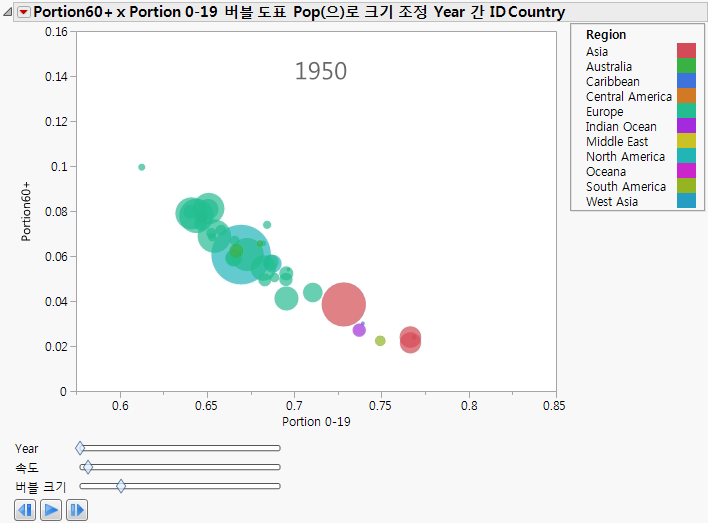Select the Europe legend color swatch
This screenshot has width=708, height=523.
point(686,111)
